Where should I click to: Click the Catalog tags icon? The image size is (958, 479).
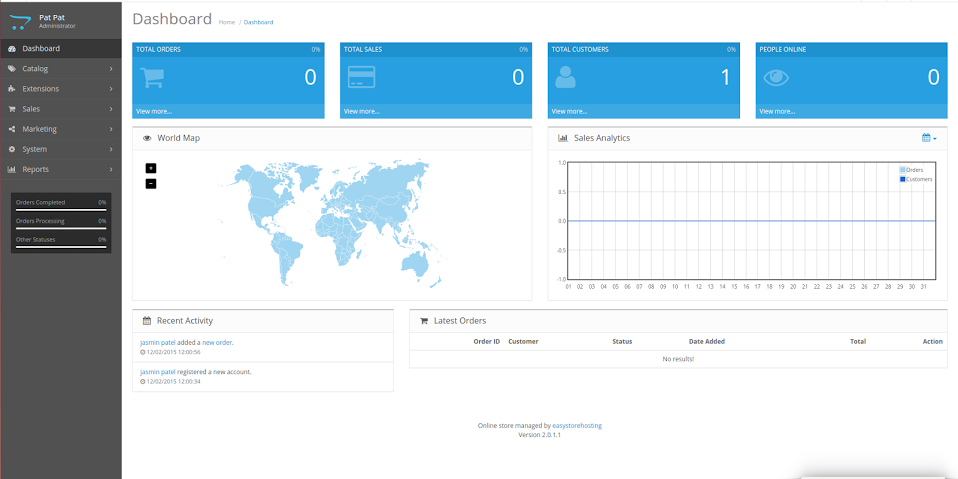click(x=12, y=69)
